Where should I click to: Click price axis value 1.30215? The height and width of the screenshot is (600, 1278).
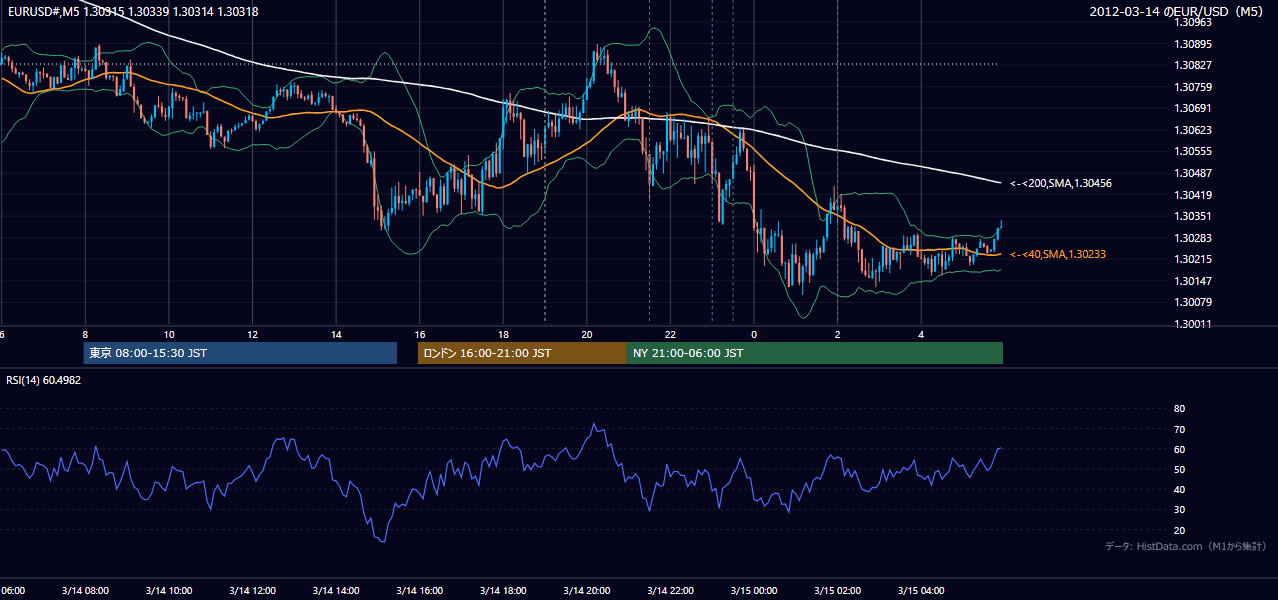click(x=1192, y=259)
